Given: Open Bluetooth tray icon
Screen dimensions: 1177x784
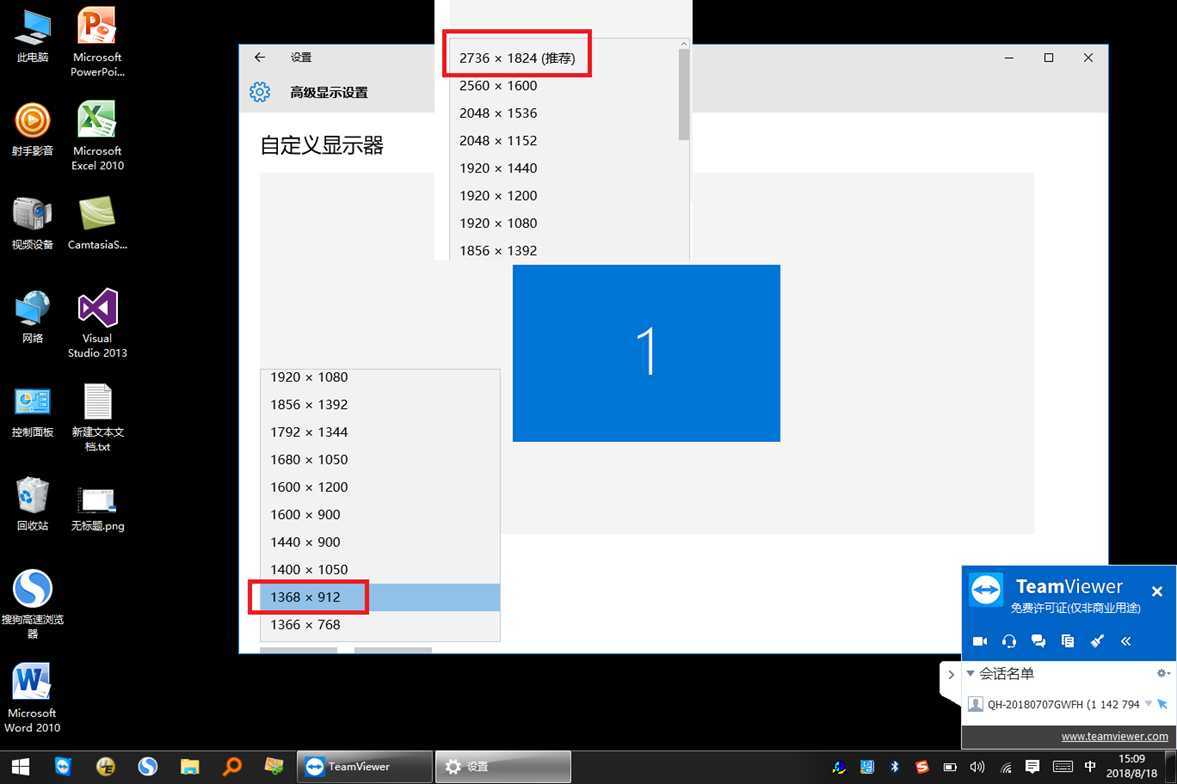Looking at the screenshot, I should click(894, 767).
